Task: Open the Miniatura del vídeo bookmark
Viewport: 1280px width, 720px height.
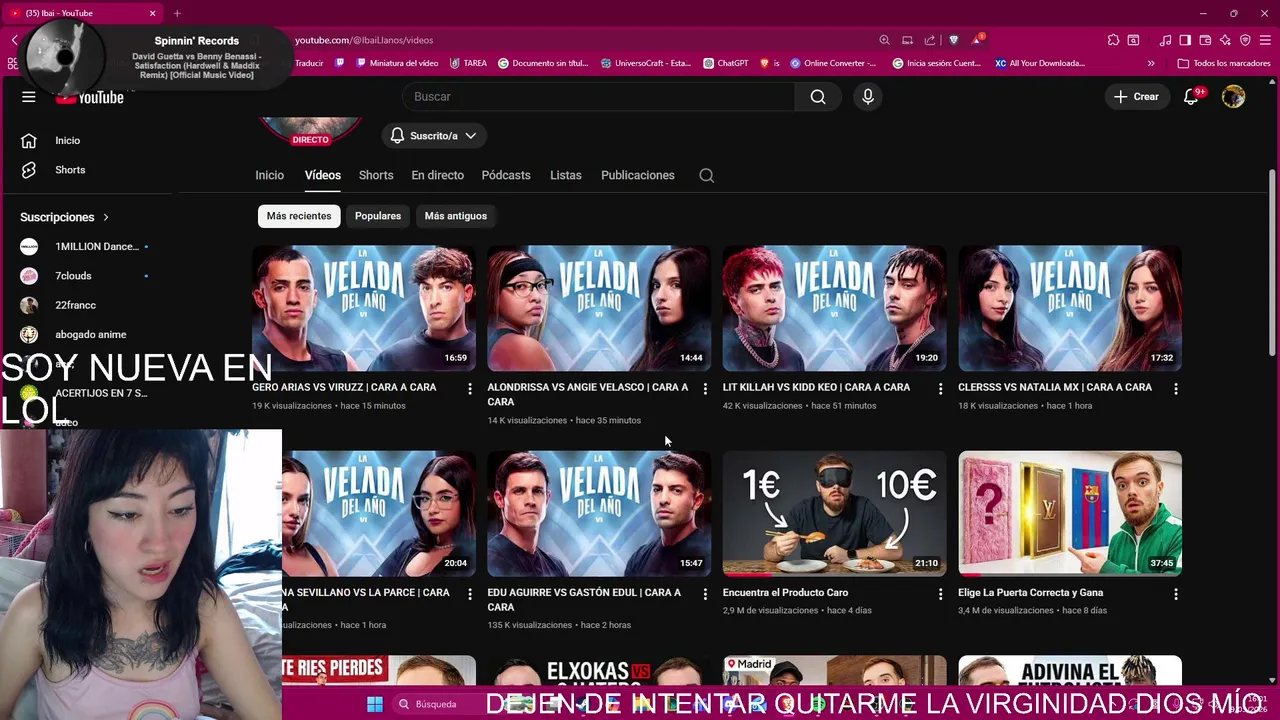Action: (397, 63)
